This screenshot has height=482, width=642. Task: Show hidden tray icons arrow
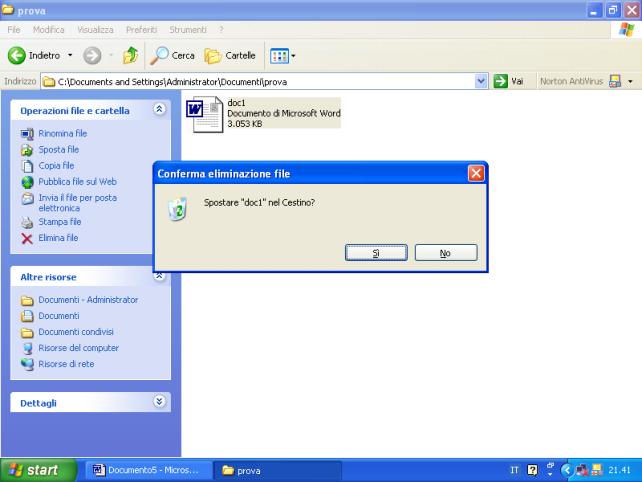(566, 470)
